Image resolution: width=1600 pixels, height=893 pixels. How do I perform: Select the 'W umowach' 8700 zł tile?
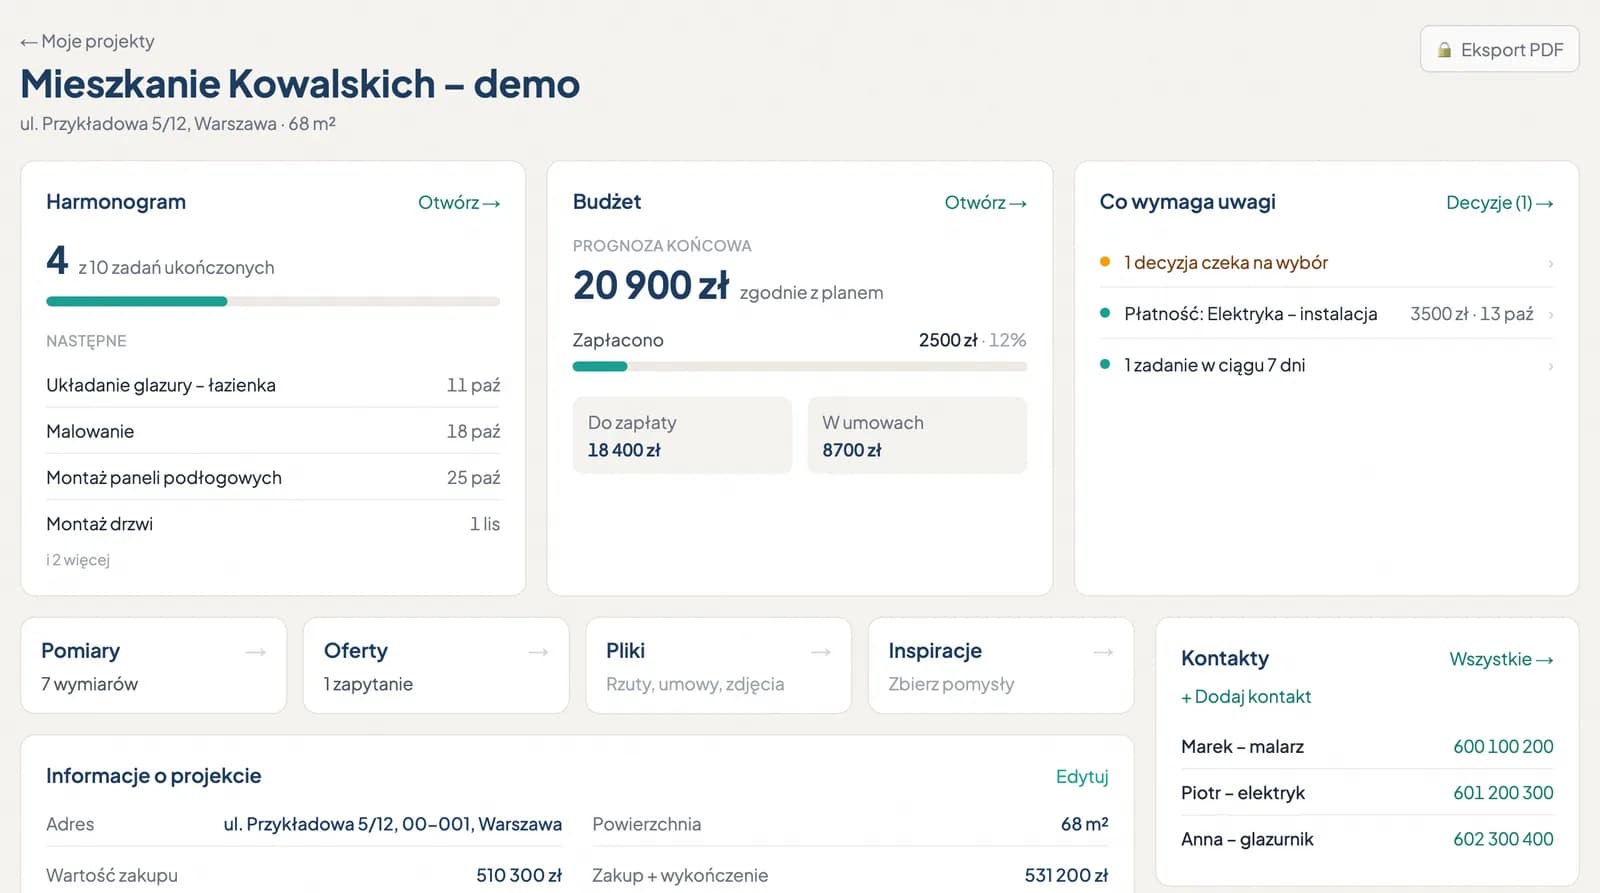917,435
